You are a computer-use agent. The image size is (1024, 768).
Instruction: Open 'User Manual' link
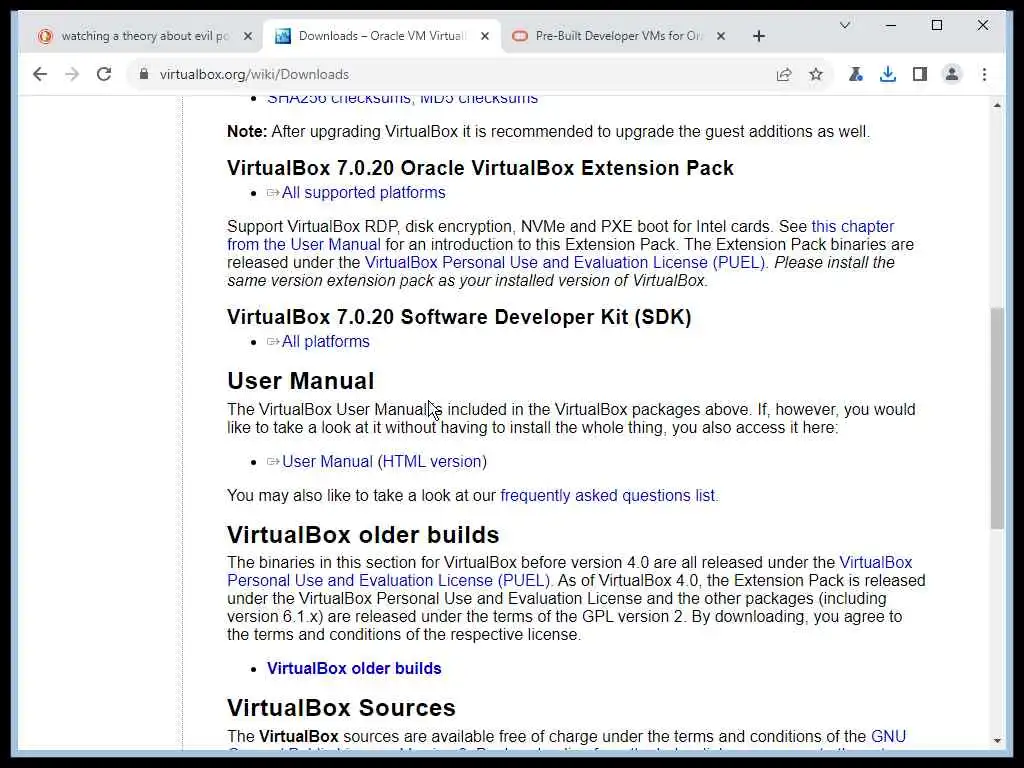[x=327, y=462]
